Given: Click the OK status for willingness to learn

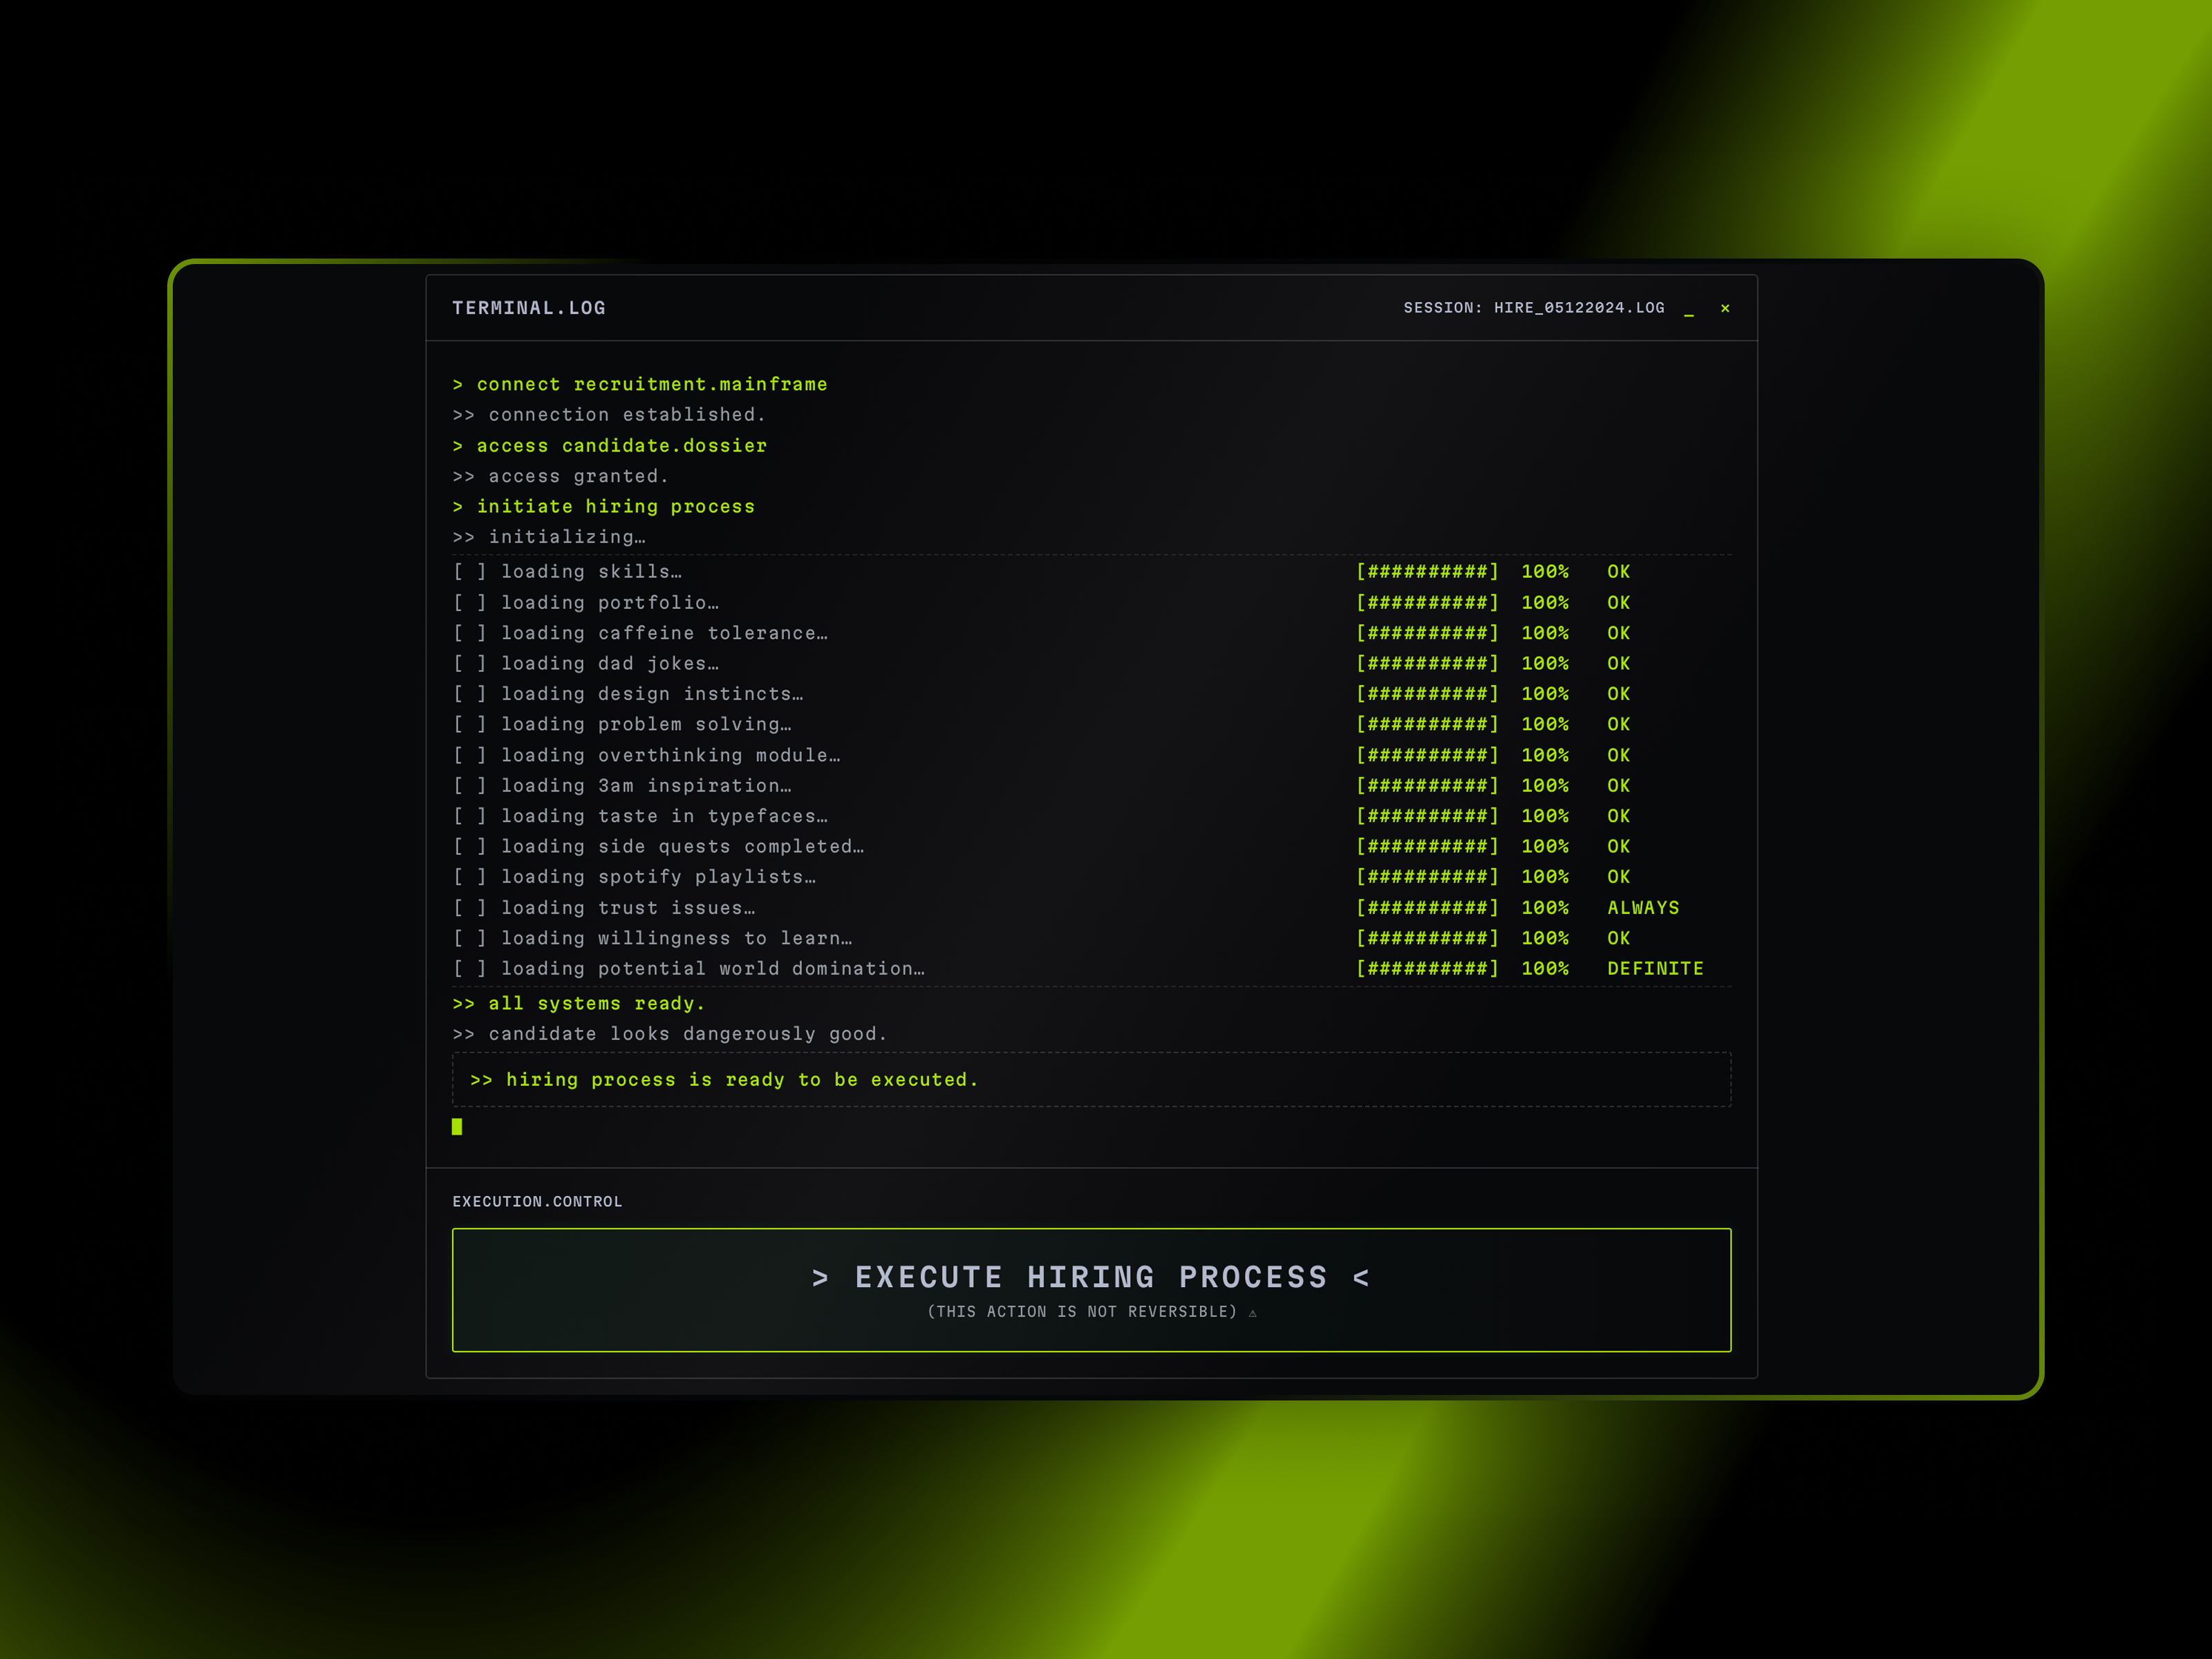Looking at the screenshot, I should (x=1619, y=938).
